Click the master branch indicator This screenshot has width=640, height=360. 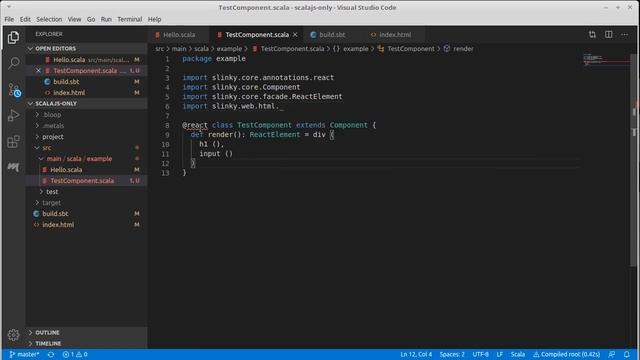tap(24, 354)
